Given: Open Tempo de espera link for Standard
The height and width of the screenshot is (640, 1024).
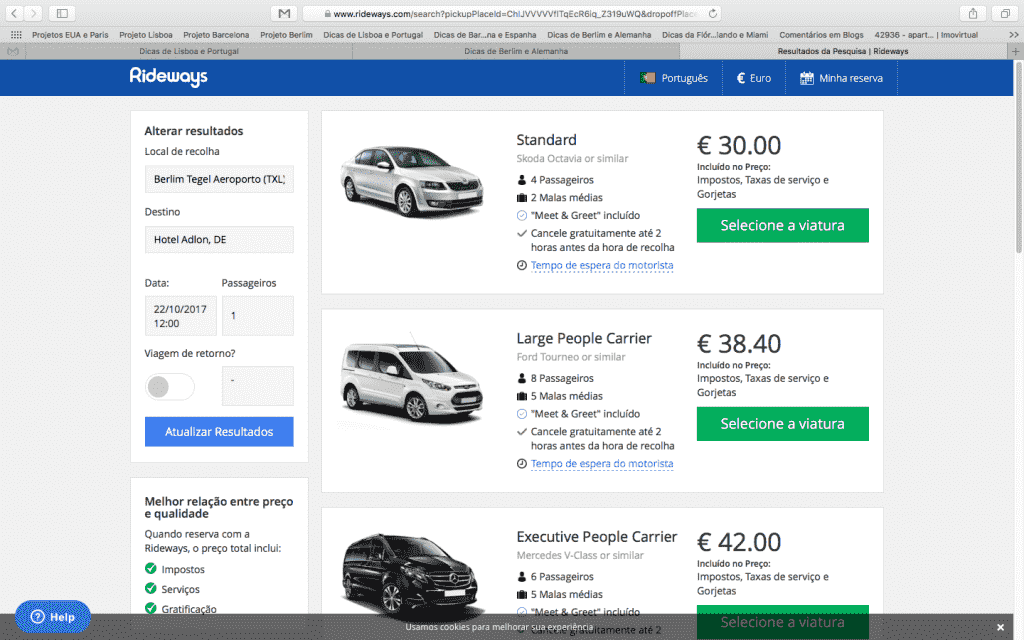Looking at the screenshot, I should (x=601, y=265).
